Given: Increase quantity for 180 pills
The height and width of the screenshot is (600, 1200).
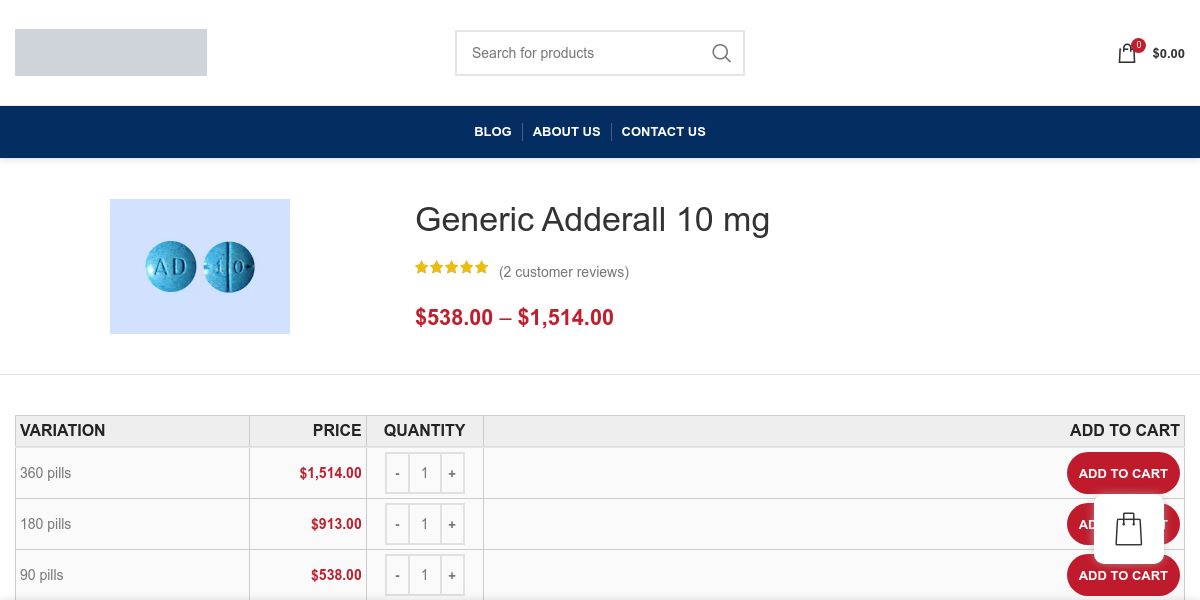Looking at the screenshot, I should [x=452, y=524].
